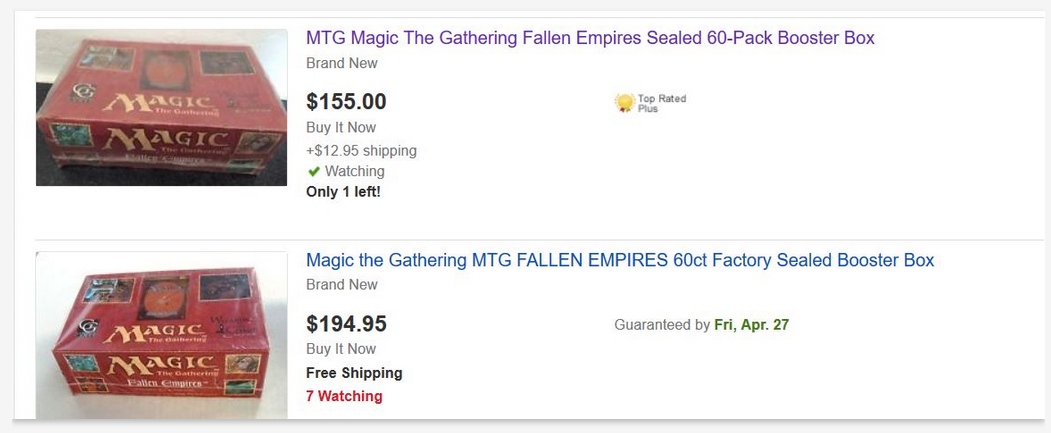The image size is (1051, 433).
Task: Click Buy It Now under the $155.00 price
Action: 341,128
